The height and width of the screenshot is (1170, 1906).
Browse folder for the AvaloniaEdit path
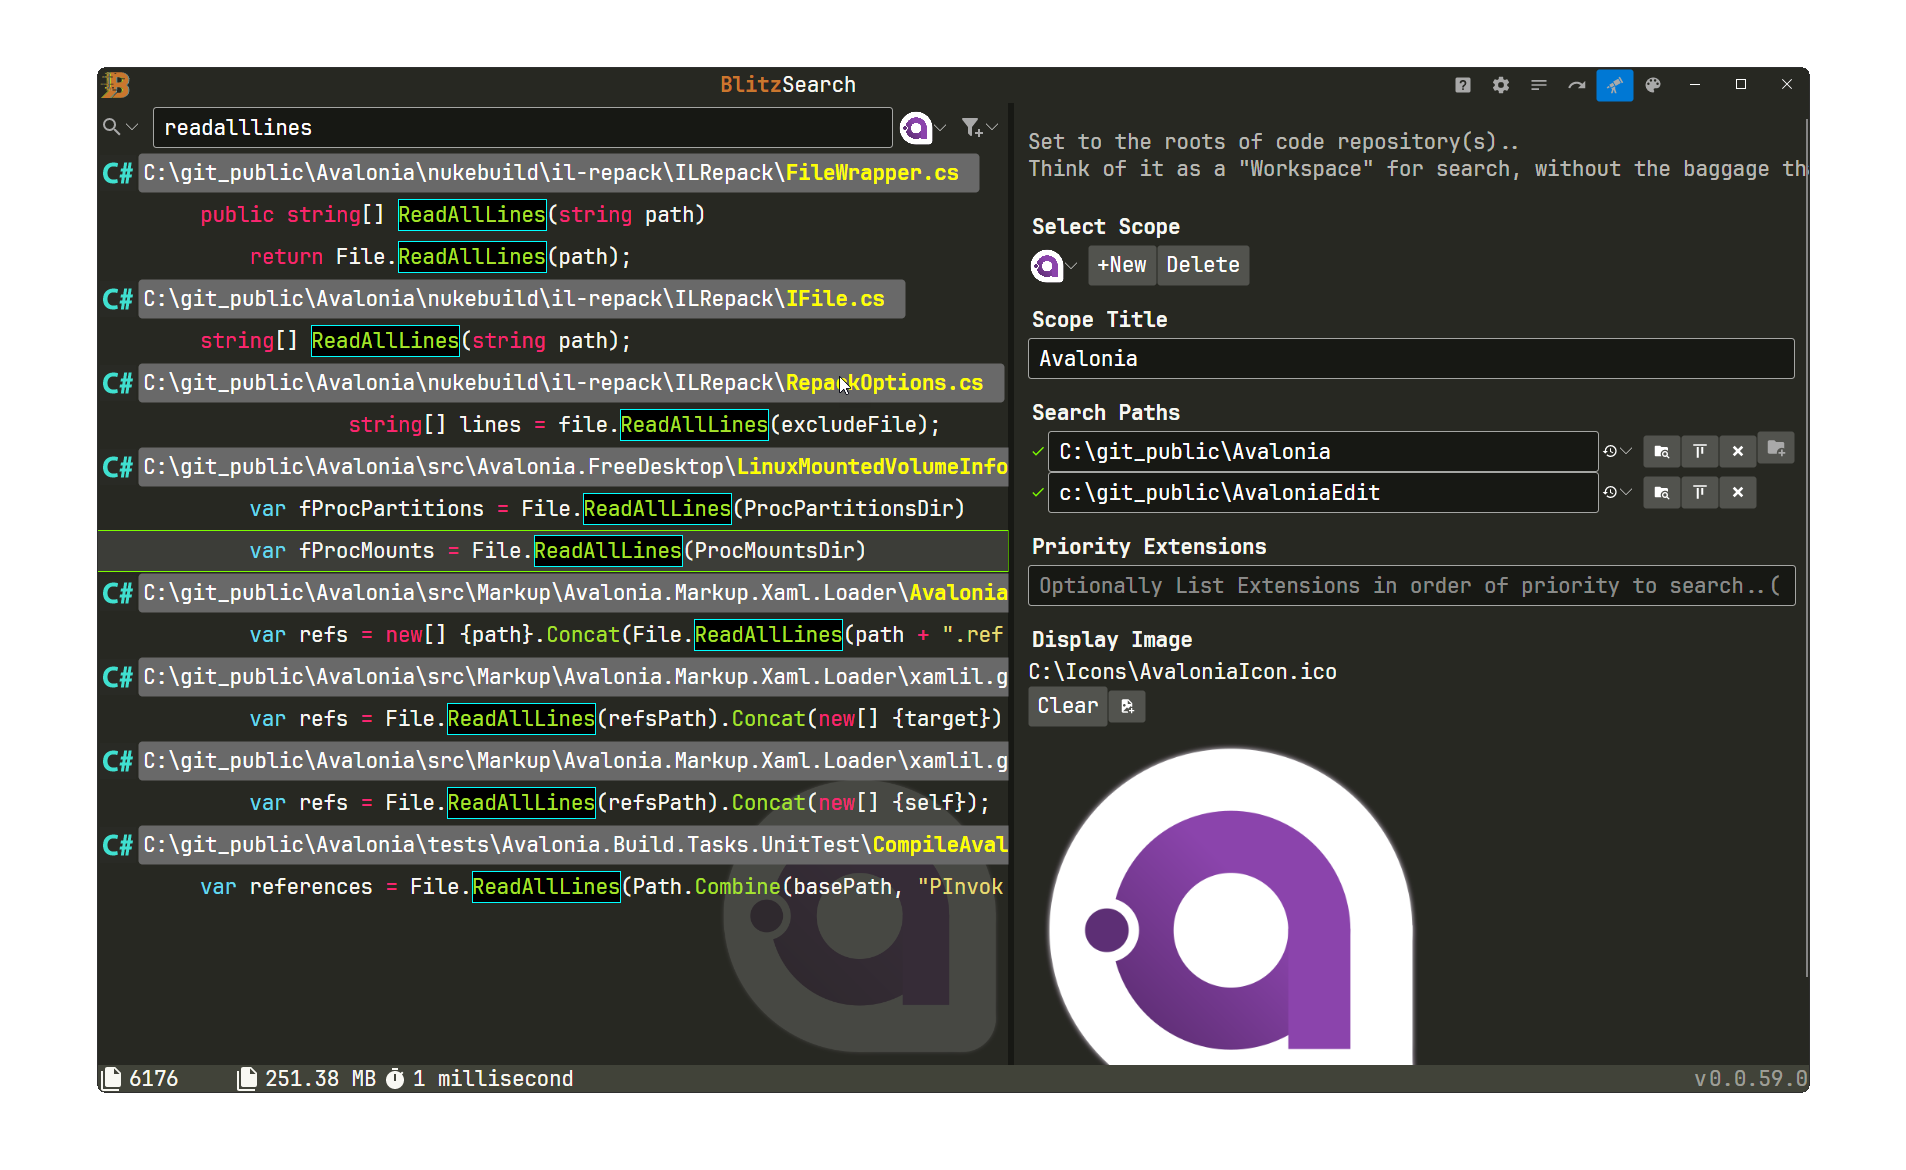[1662, 493]
